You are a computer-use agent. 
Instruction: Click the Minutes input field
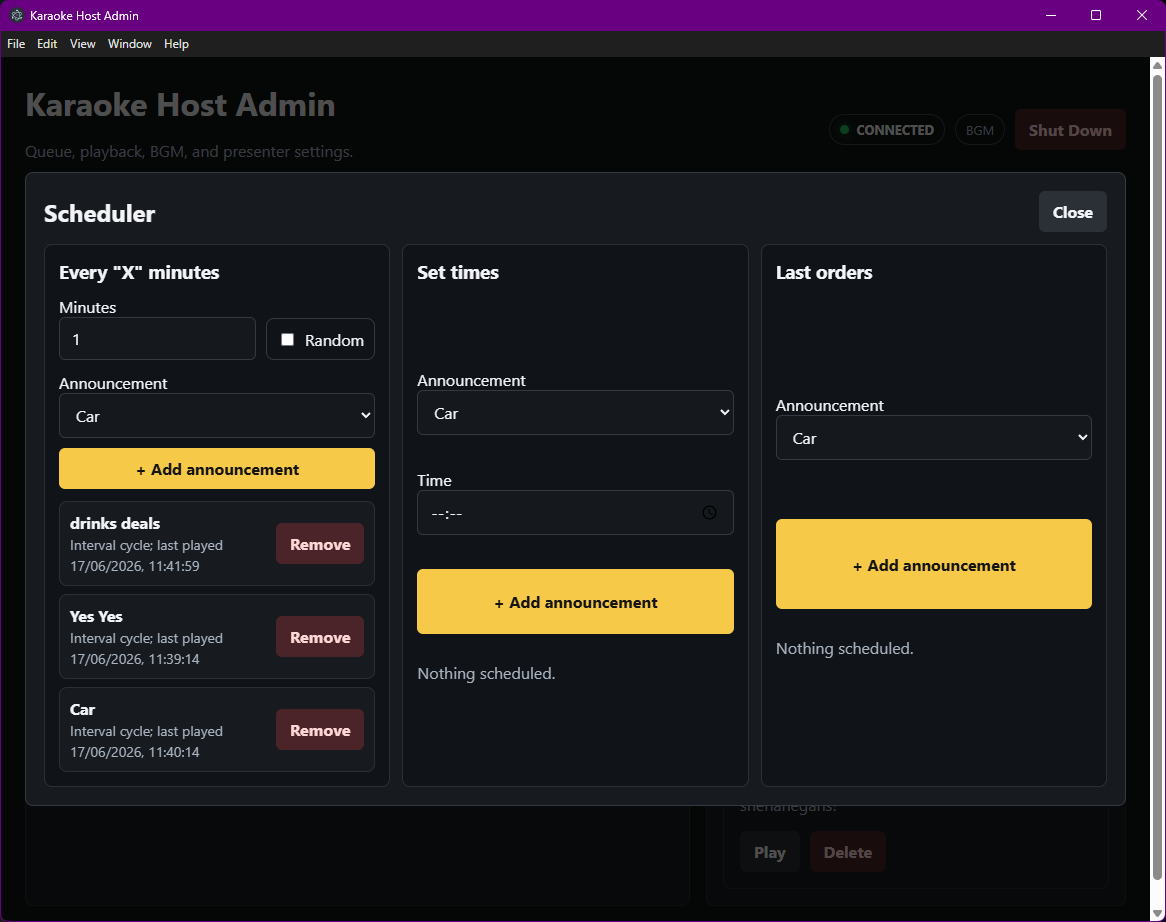157,339
